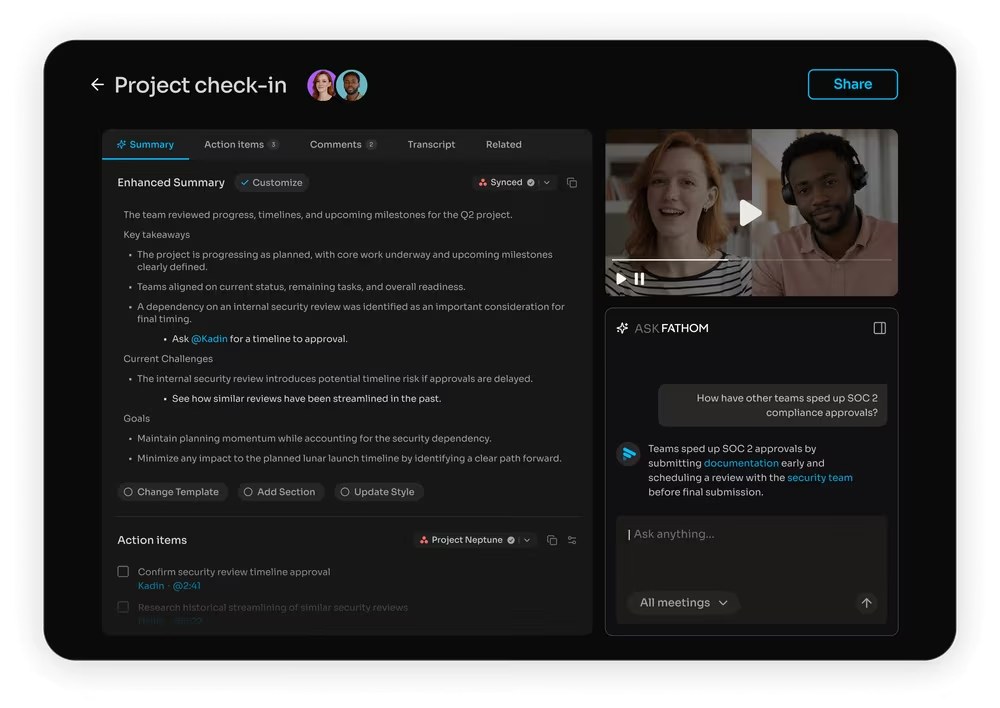Click the large play button on the video
Image resolution: width=1000 pixels, height=708 pixels.
point(751,213)
